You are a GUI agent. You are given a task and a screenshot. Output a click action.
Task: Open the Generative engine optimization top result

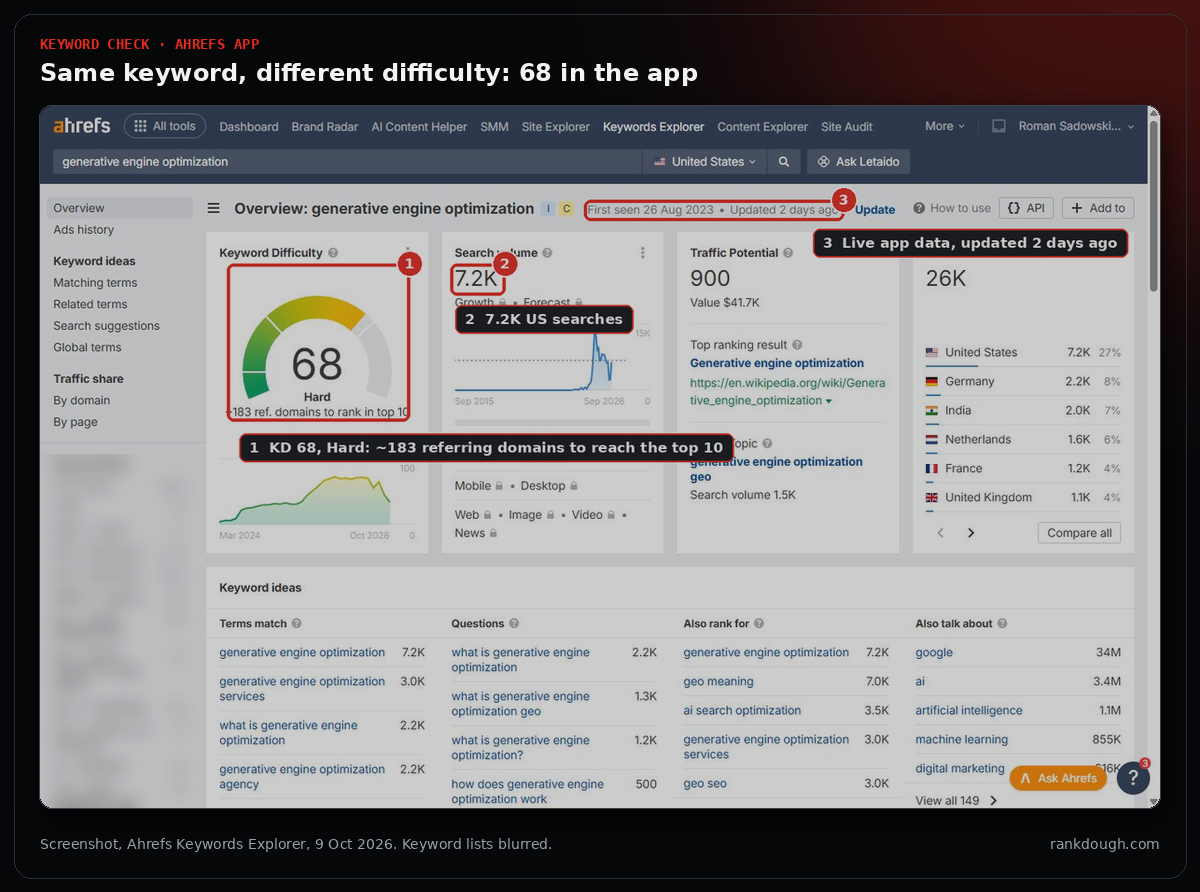click(x=777, y=363)
